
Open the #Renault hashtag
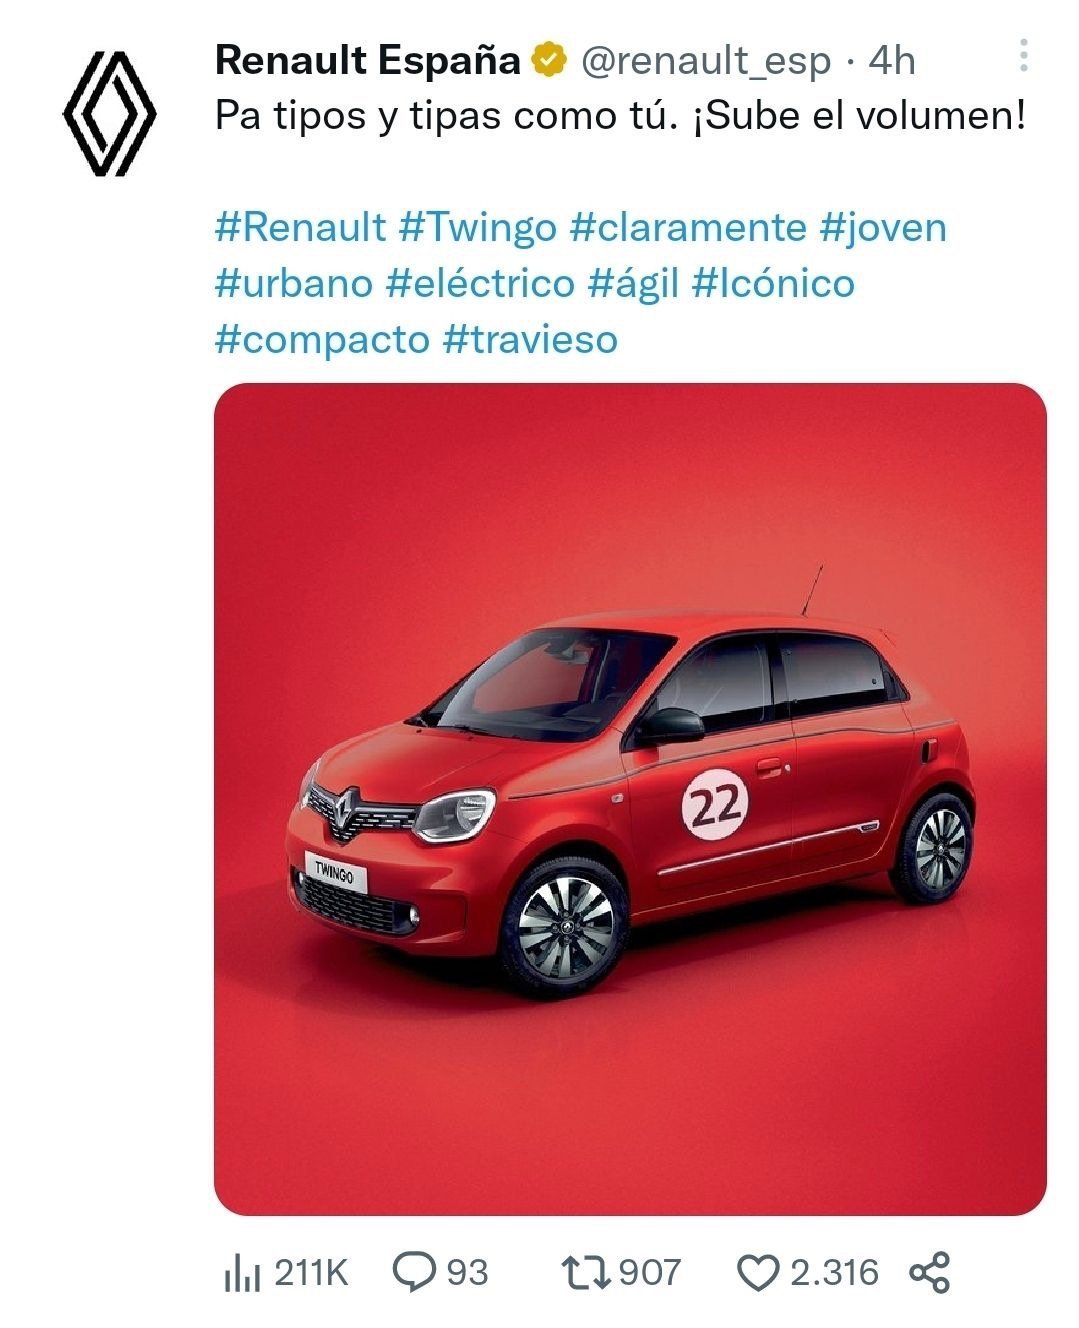point(300,227)
